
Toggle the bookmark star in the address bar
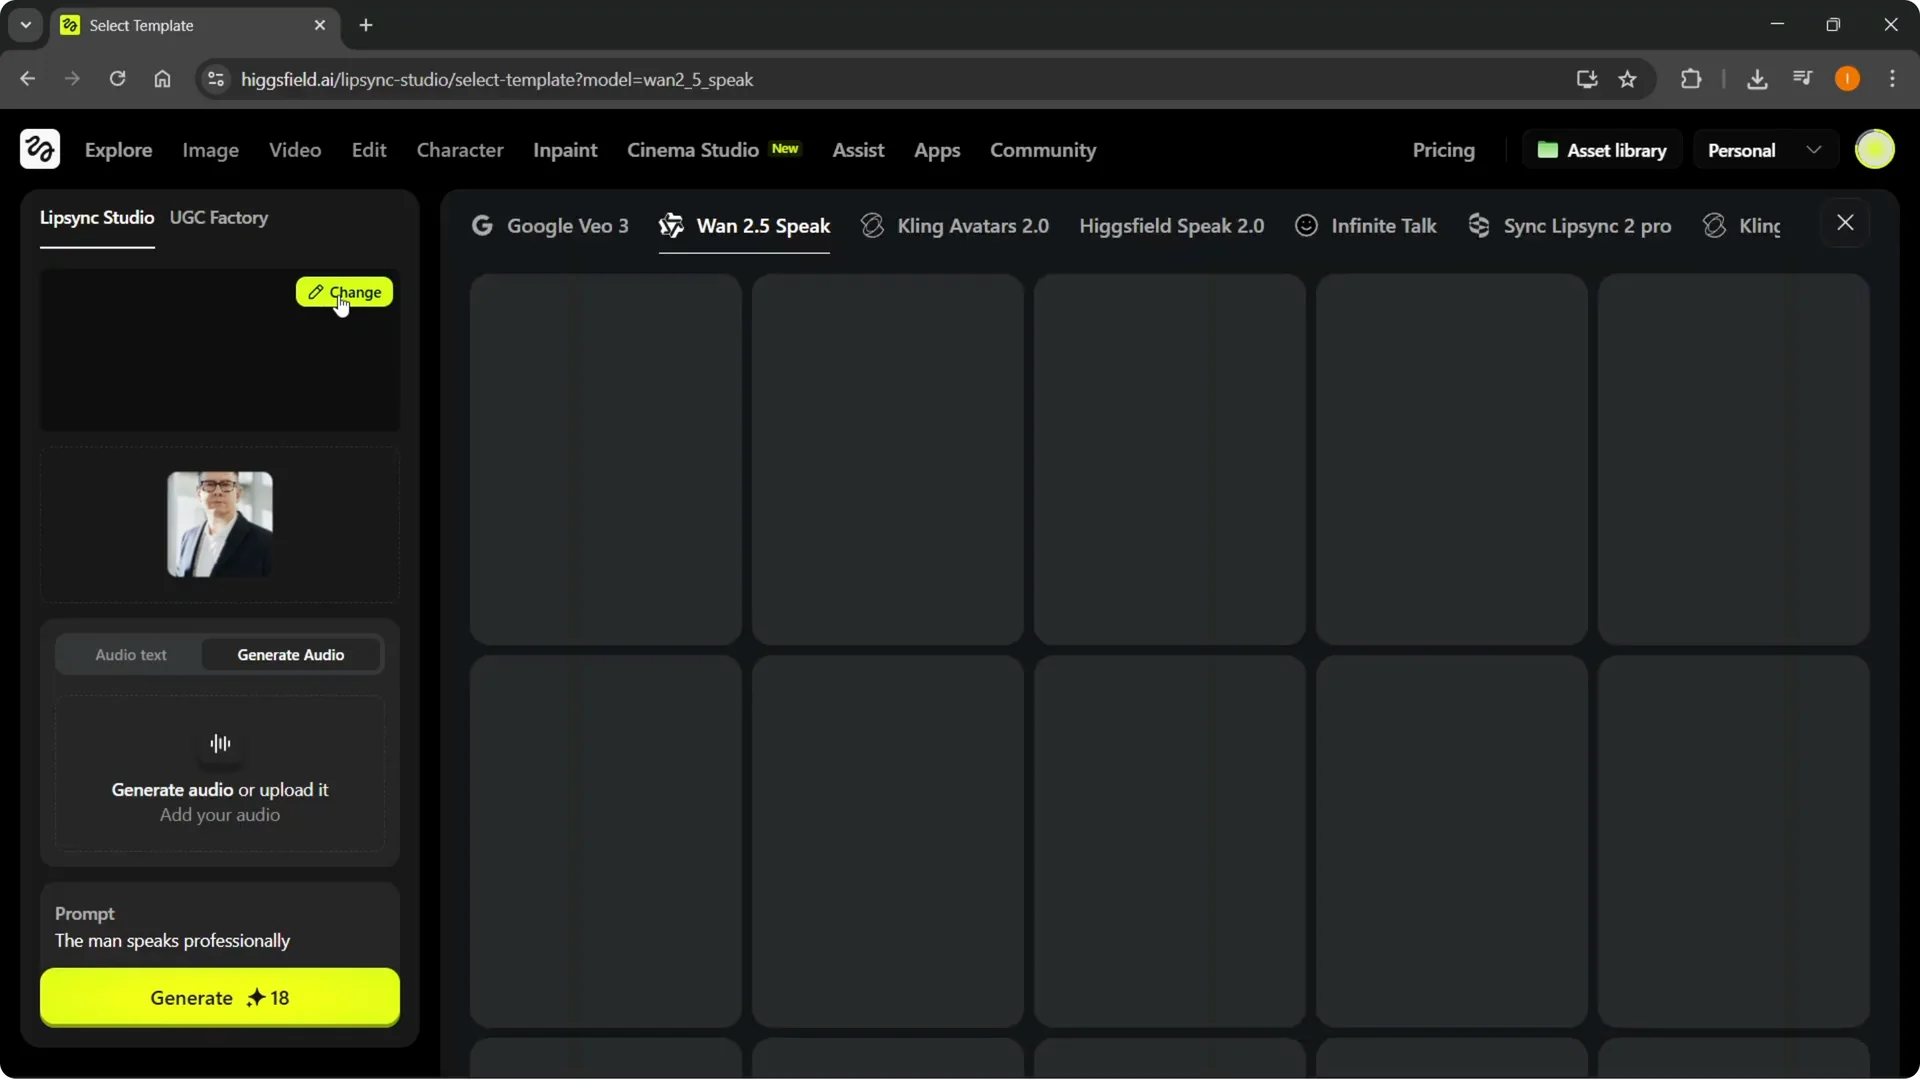click(x=1628, y=79)
